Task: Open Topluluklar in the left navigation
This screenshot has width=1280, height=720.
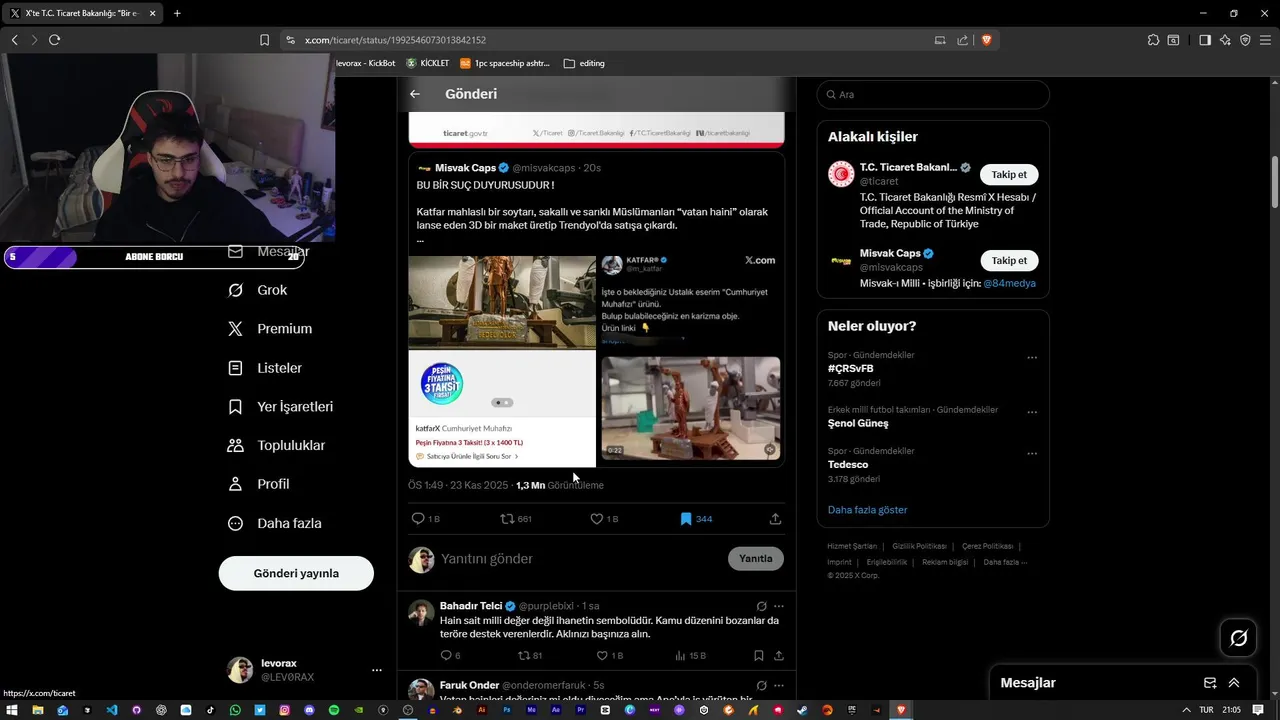Action: pos(276,445)
